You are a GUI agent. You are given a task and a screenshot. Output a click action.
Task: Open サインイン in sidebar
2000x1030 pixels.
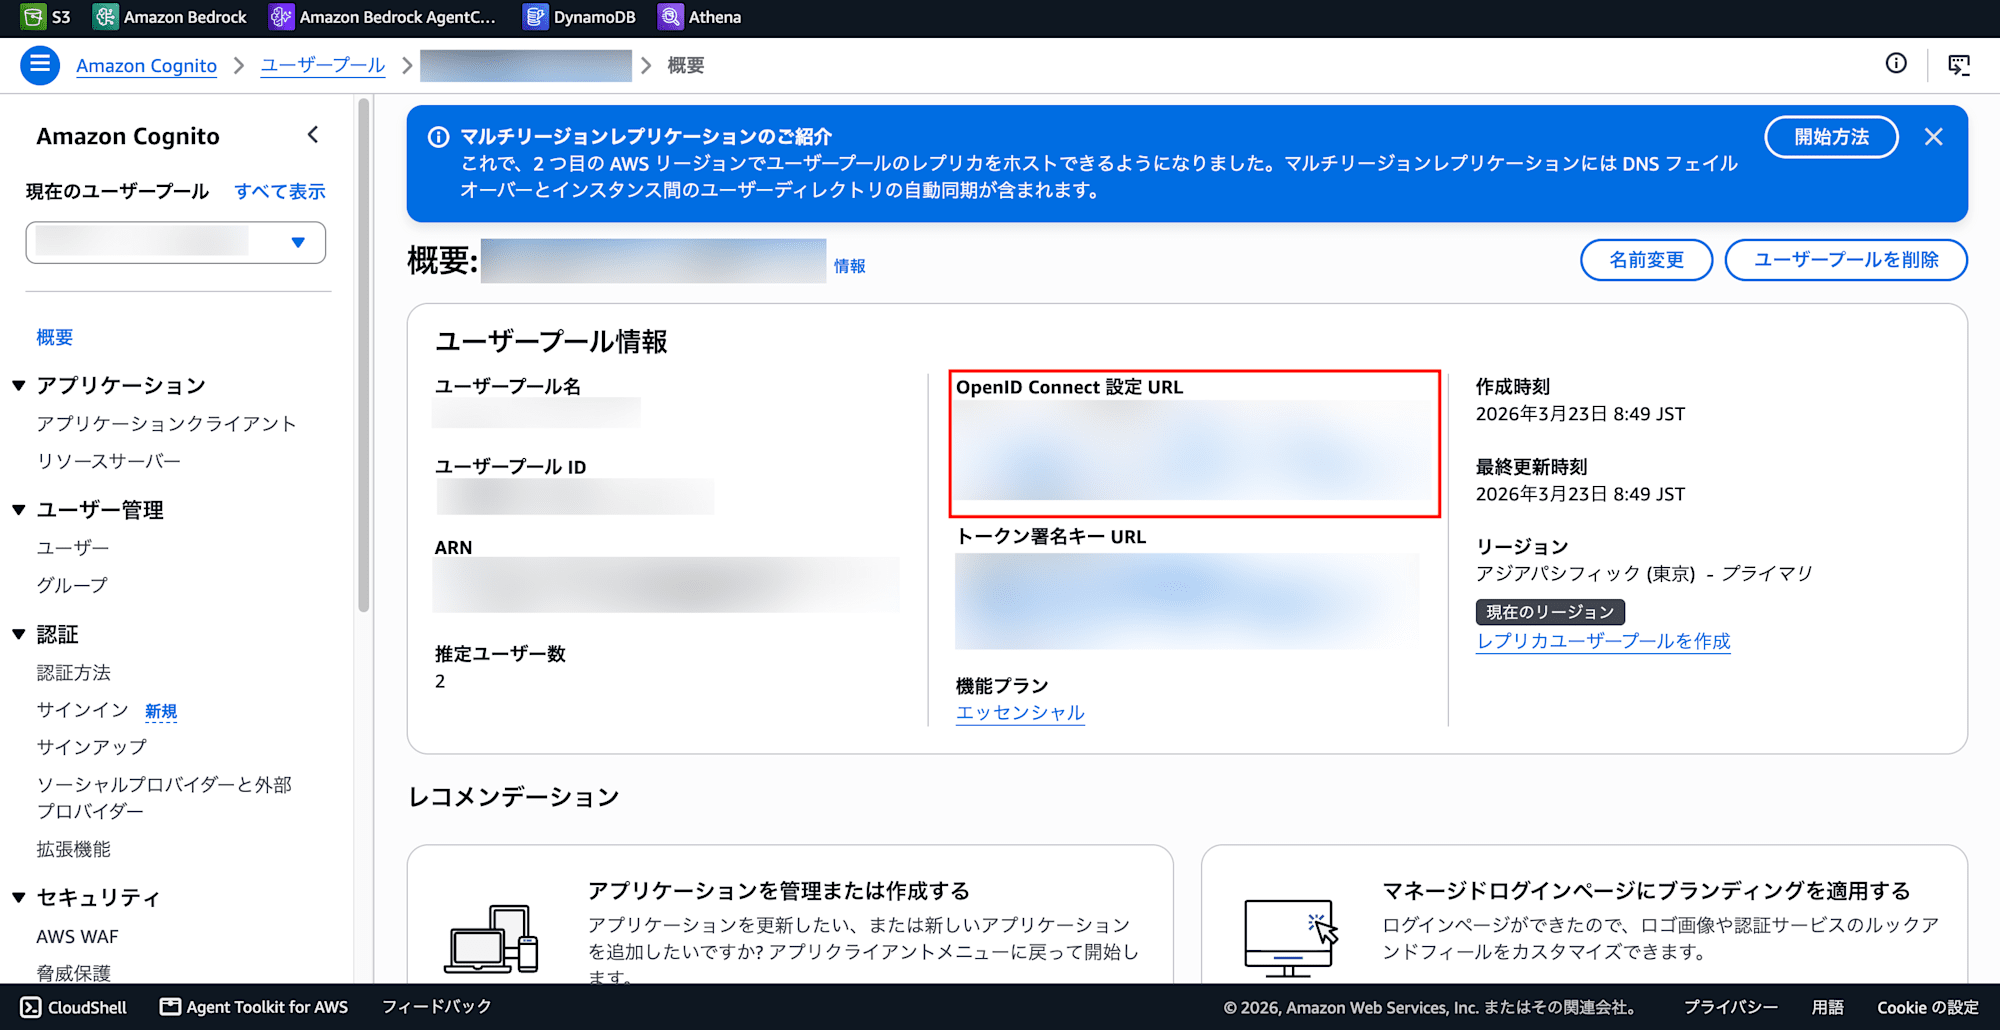coord(83,710)
